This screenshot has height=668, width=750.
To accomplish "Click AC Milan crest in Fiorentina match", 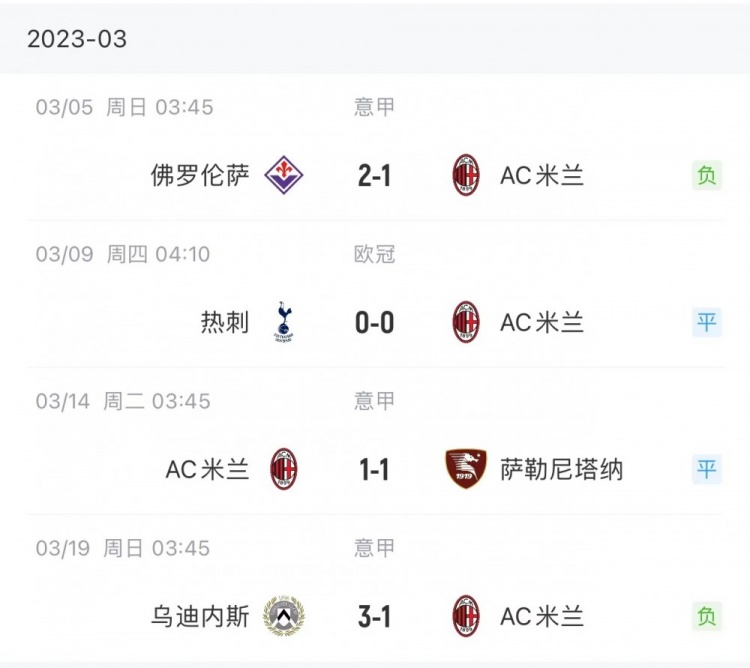I will pos(466,175).
